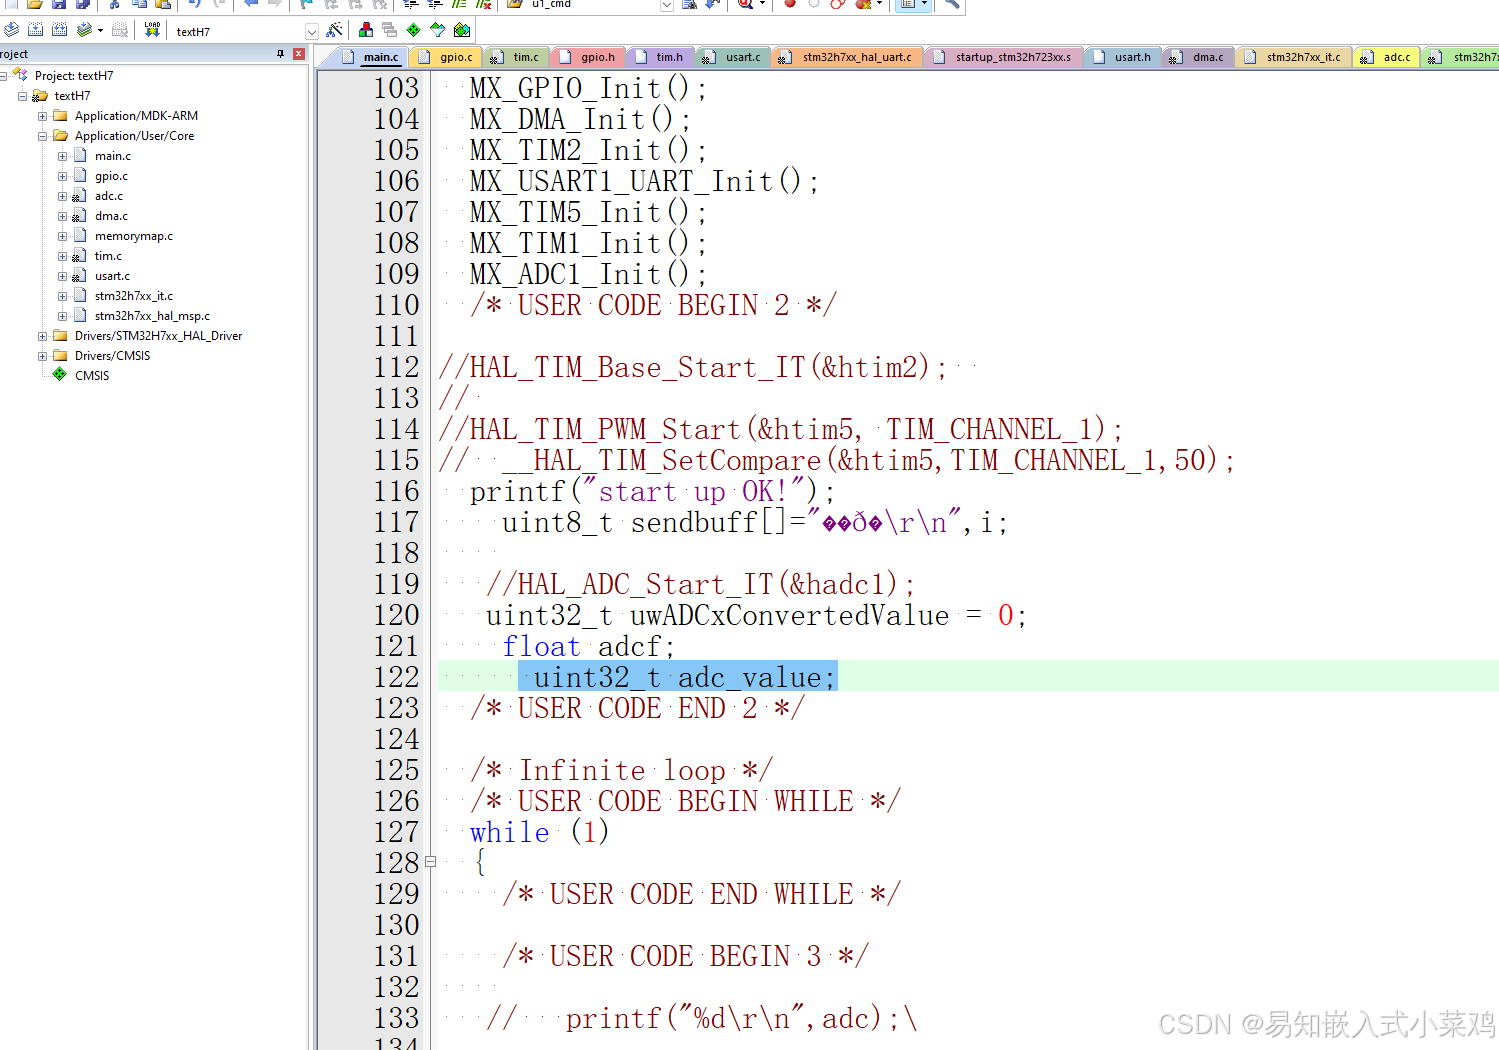
Task: Select stm32h7xx_hal_msp.c in the project tree
Action: pos(152,316)
